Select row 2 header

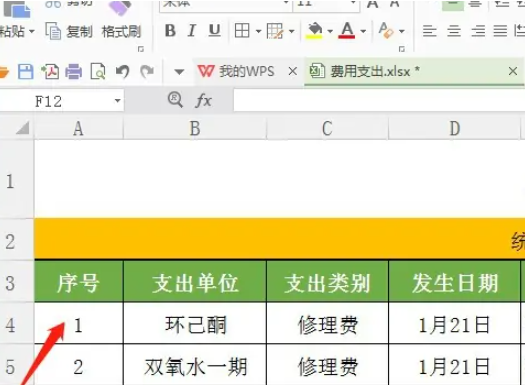point(17,239)
